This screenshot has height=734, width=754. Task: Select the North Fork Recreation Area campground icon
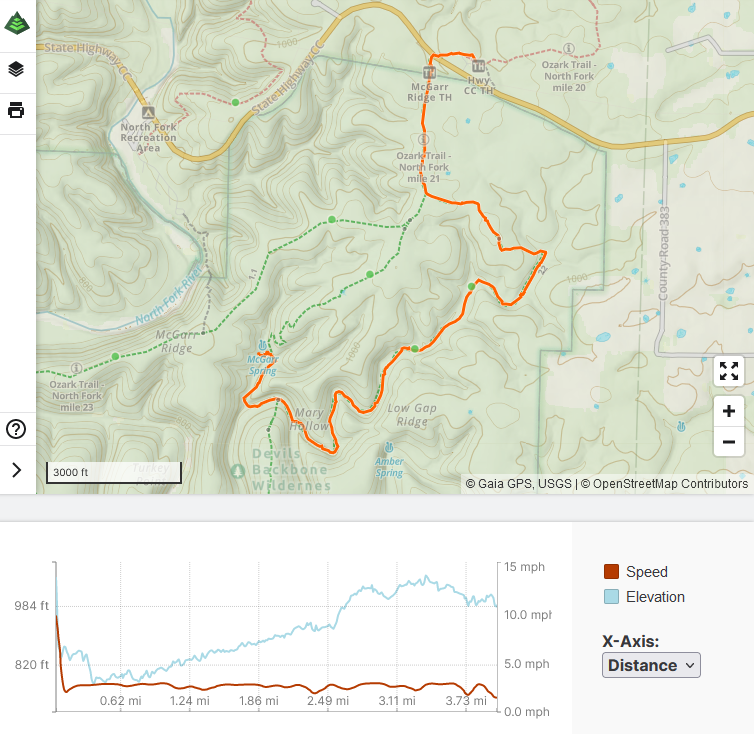click(x=149, y=113)
